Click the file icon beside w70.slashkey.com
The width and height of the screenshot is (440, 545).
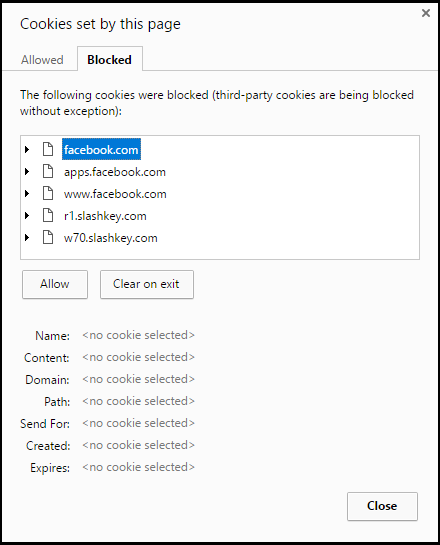click(48, 238)
